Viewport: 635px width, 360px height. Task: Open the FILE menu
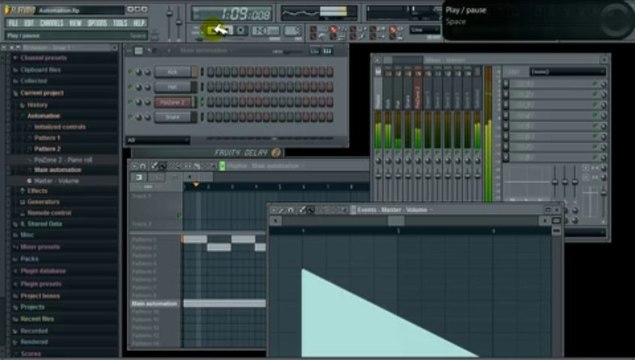[x=13, y=23]
